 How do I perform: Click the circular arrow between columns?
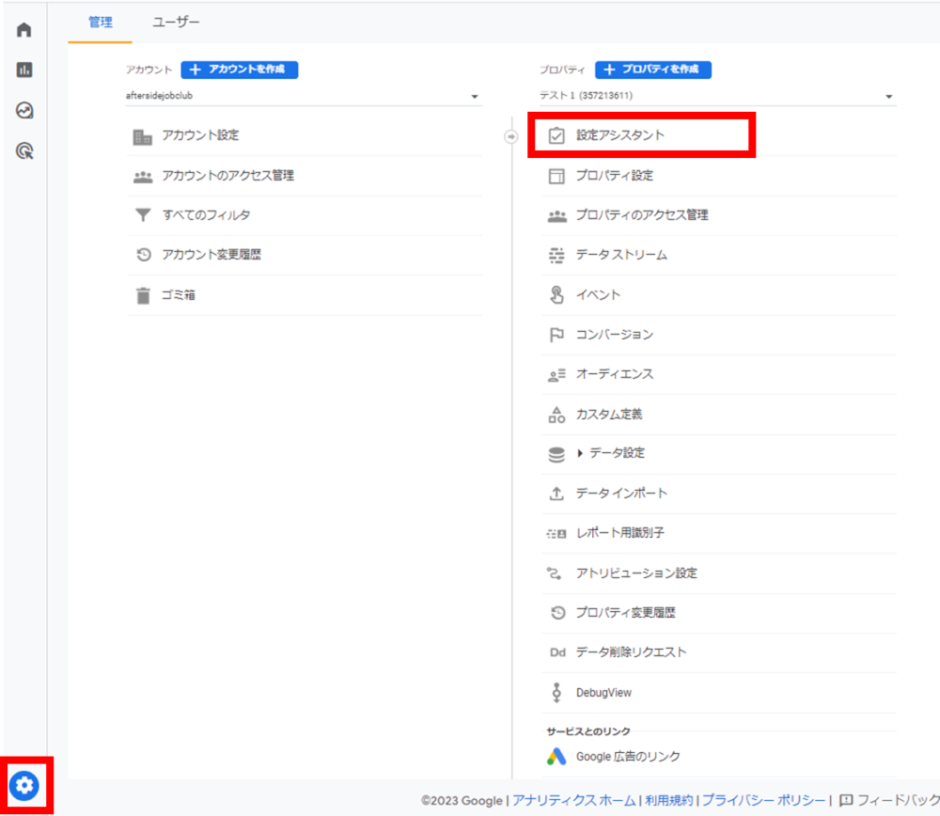click(511, 136)
